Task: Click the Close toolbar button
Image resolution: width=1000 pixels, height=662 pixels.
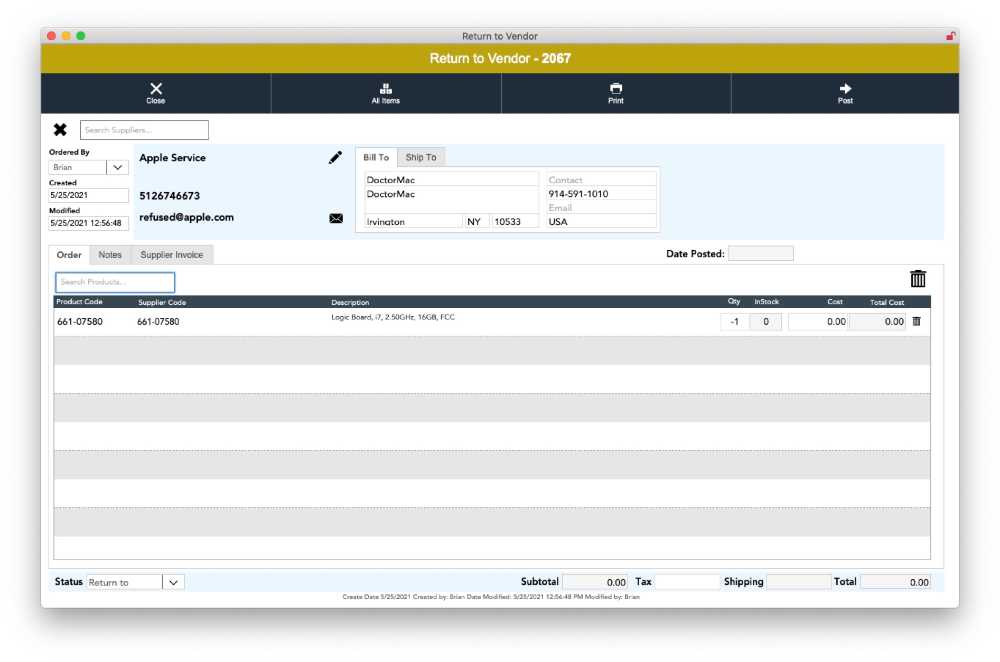Action: click(x=156, y=93)
